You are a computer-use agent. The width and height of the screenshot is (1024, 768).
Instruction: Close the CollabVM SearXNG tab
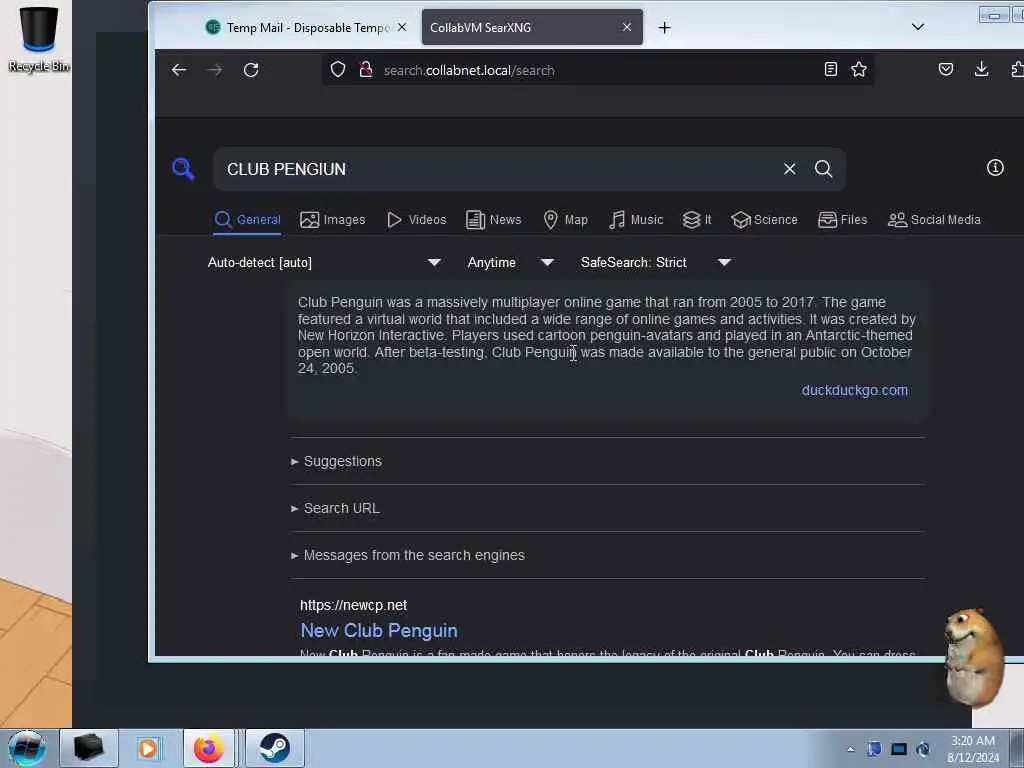(627, 27)
